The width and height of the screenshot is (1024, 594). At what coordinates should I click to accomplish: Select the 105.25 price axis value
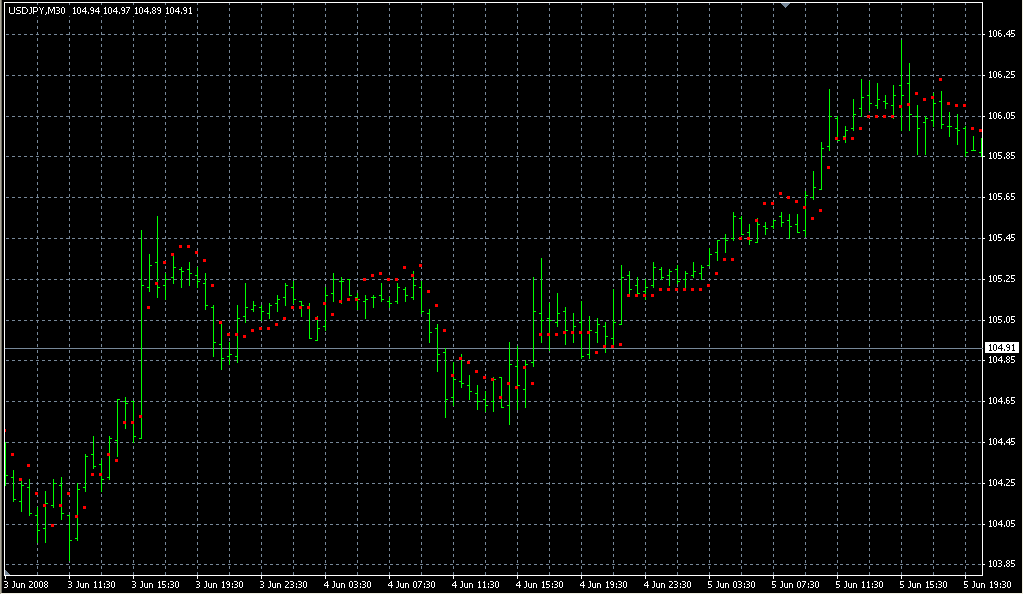pyautogui.click(x=1000, y=279)
